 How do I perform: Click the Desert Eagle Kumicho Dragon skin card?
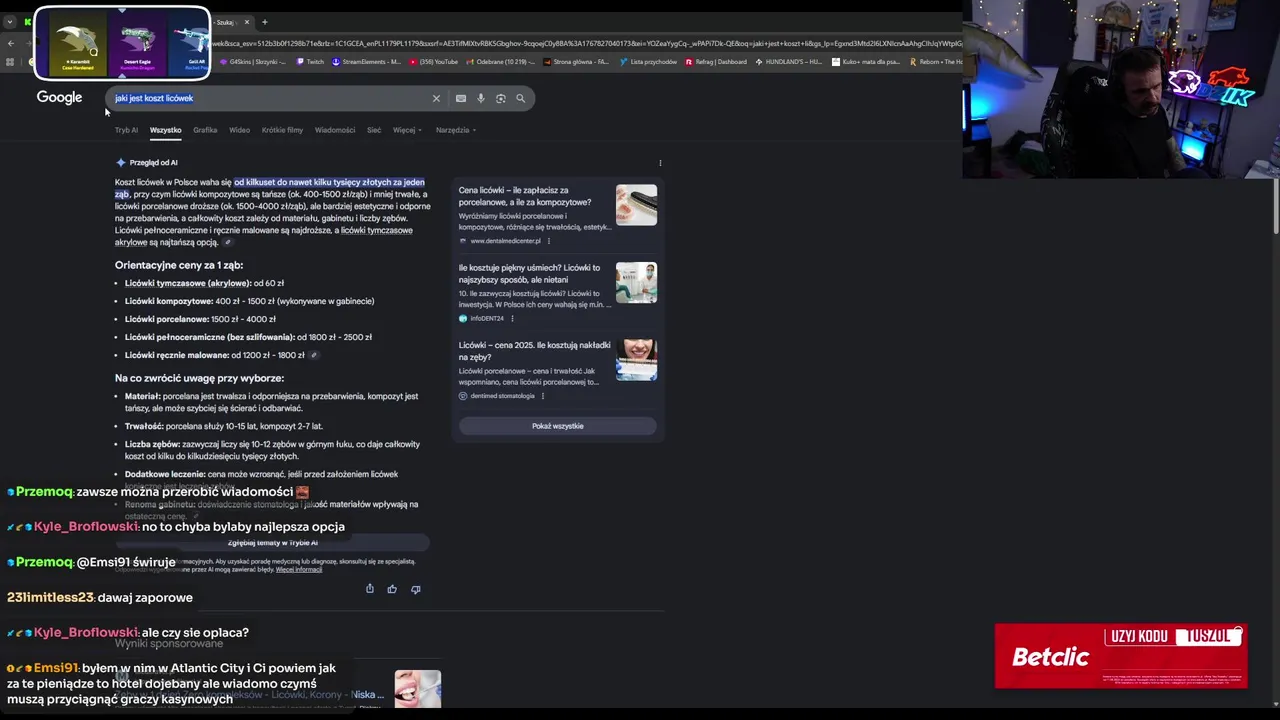[137, 43]
